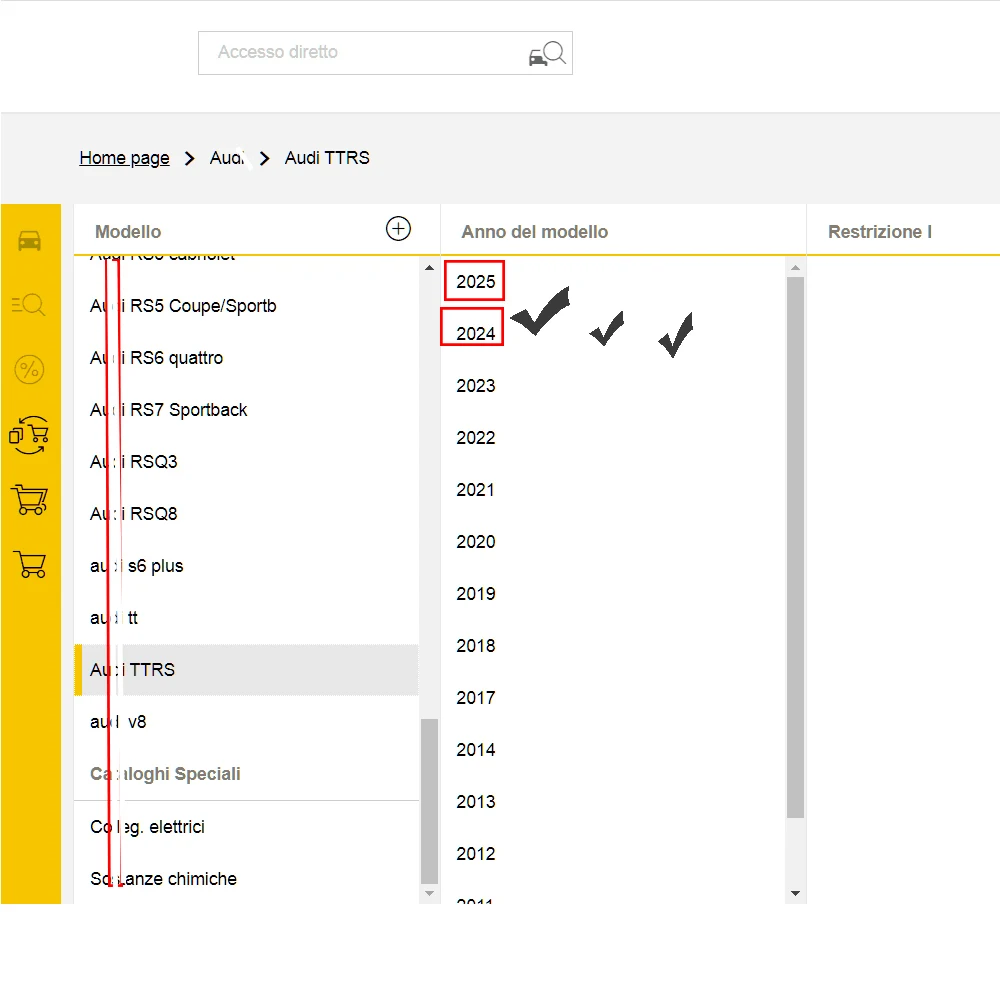Screen dimensions: 1000x1000
Task: Open the cart exchange icon in sidebar
Action: coord(29,435)
